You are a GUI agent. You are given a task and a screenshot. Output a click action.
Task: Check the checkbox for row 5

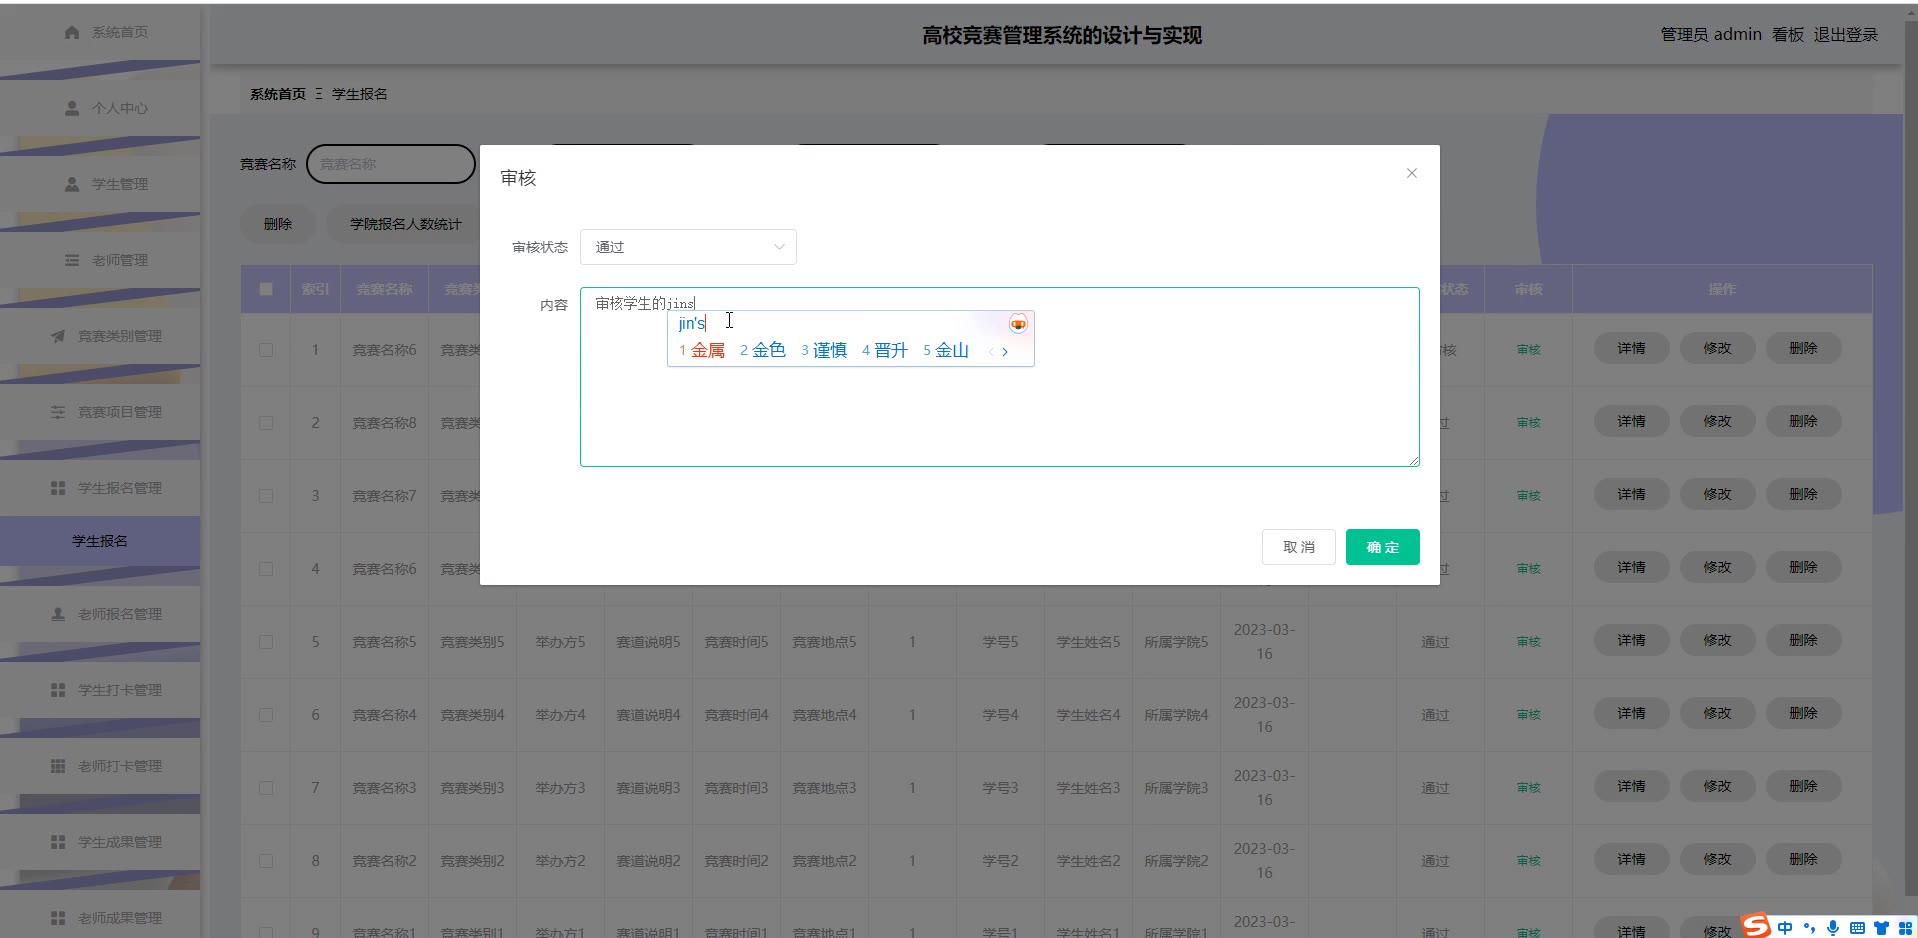266,642
